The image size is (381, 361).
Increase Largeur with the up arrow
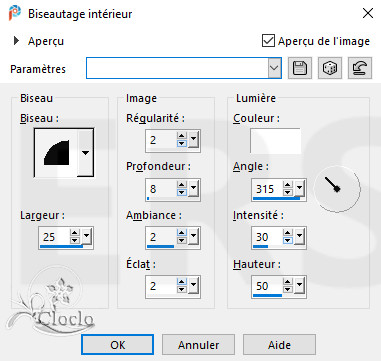pos(75,233)
